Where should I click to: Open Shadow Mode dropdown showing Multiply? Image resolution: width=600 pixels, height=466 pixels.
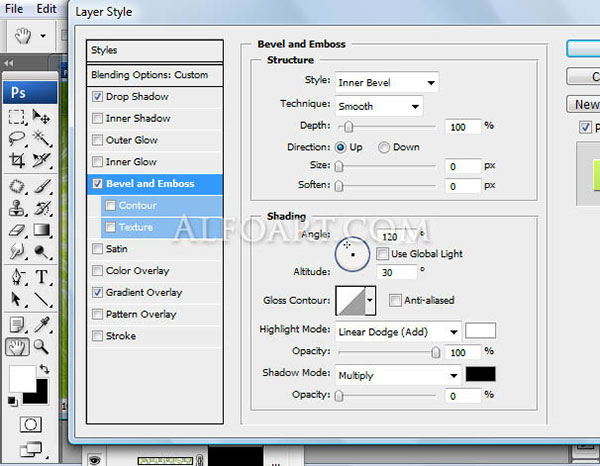(x=398, y=375)
